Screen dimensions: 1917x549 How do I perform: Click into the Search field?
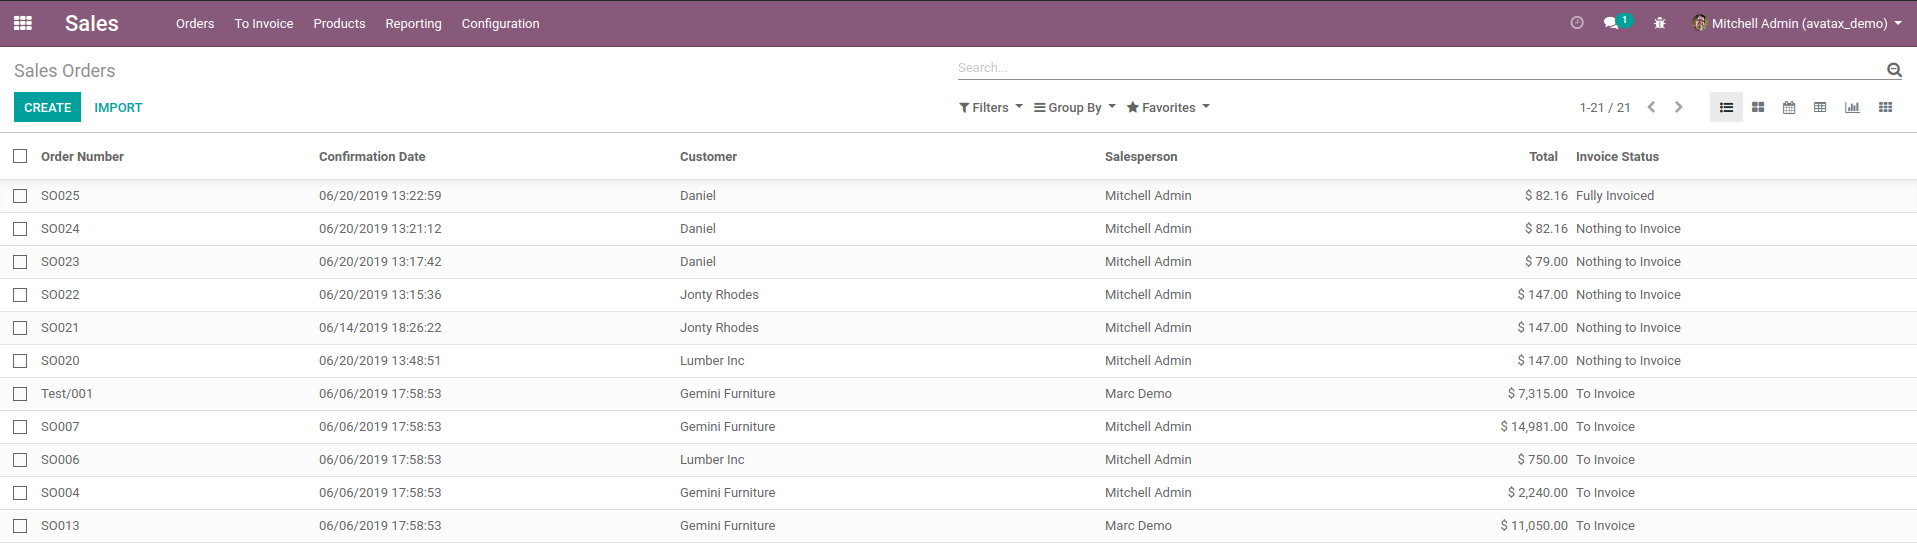(x=1415, y=68)
